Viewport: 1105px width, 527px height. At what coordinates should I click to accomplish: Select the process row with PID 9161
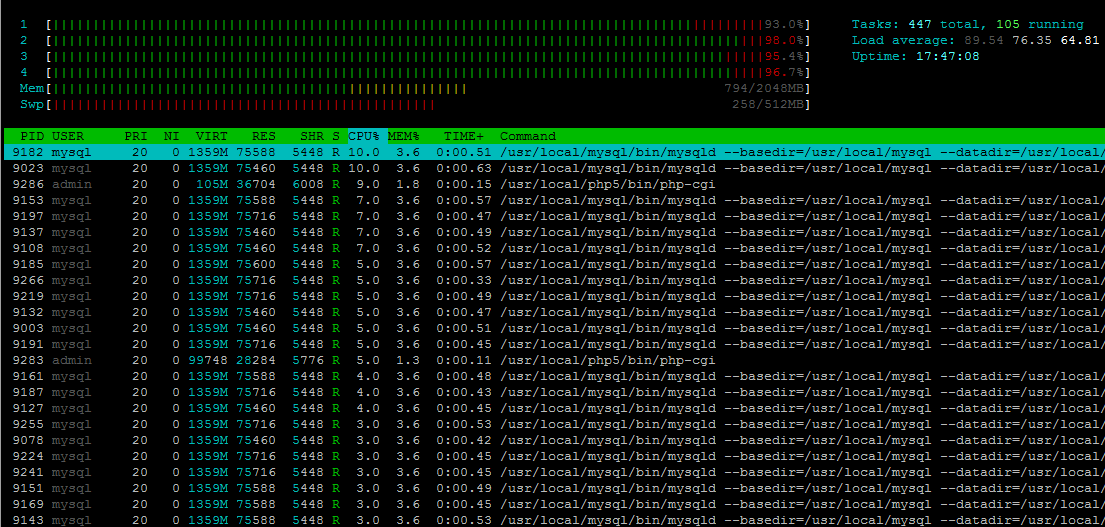554,376
